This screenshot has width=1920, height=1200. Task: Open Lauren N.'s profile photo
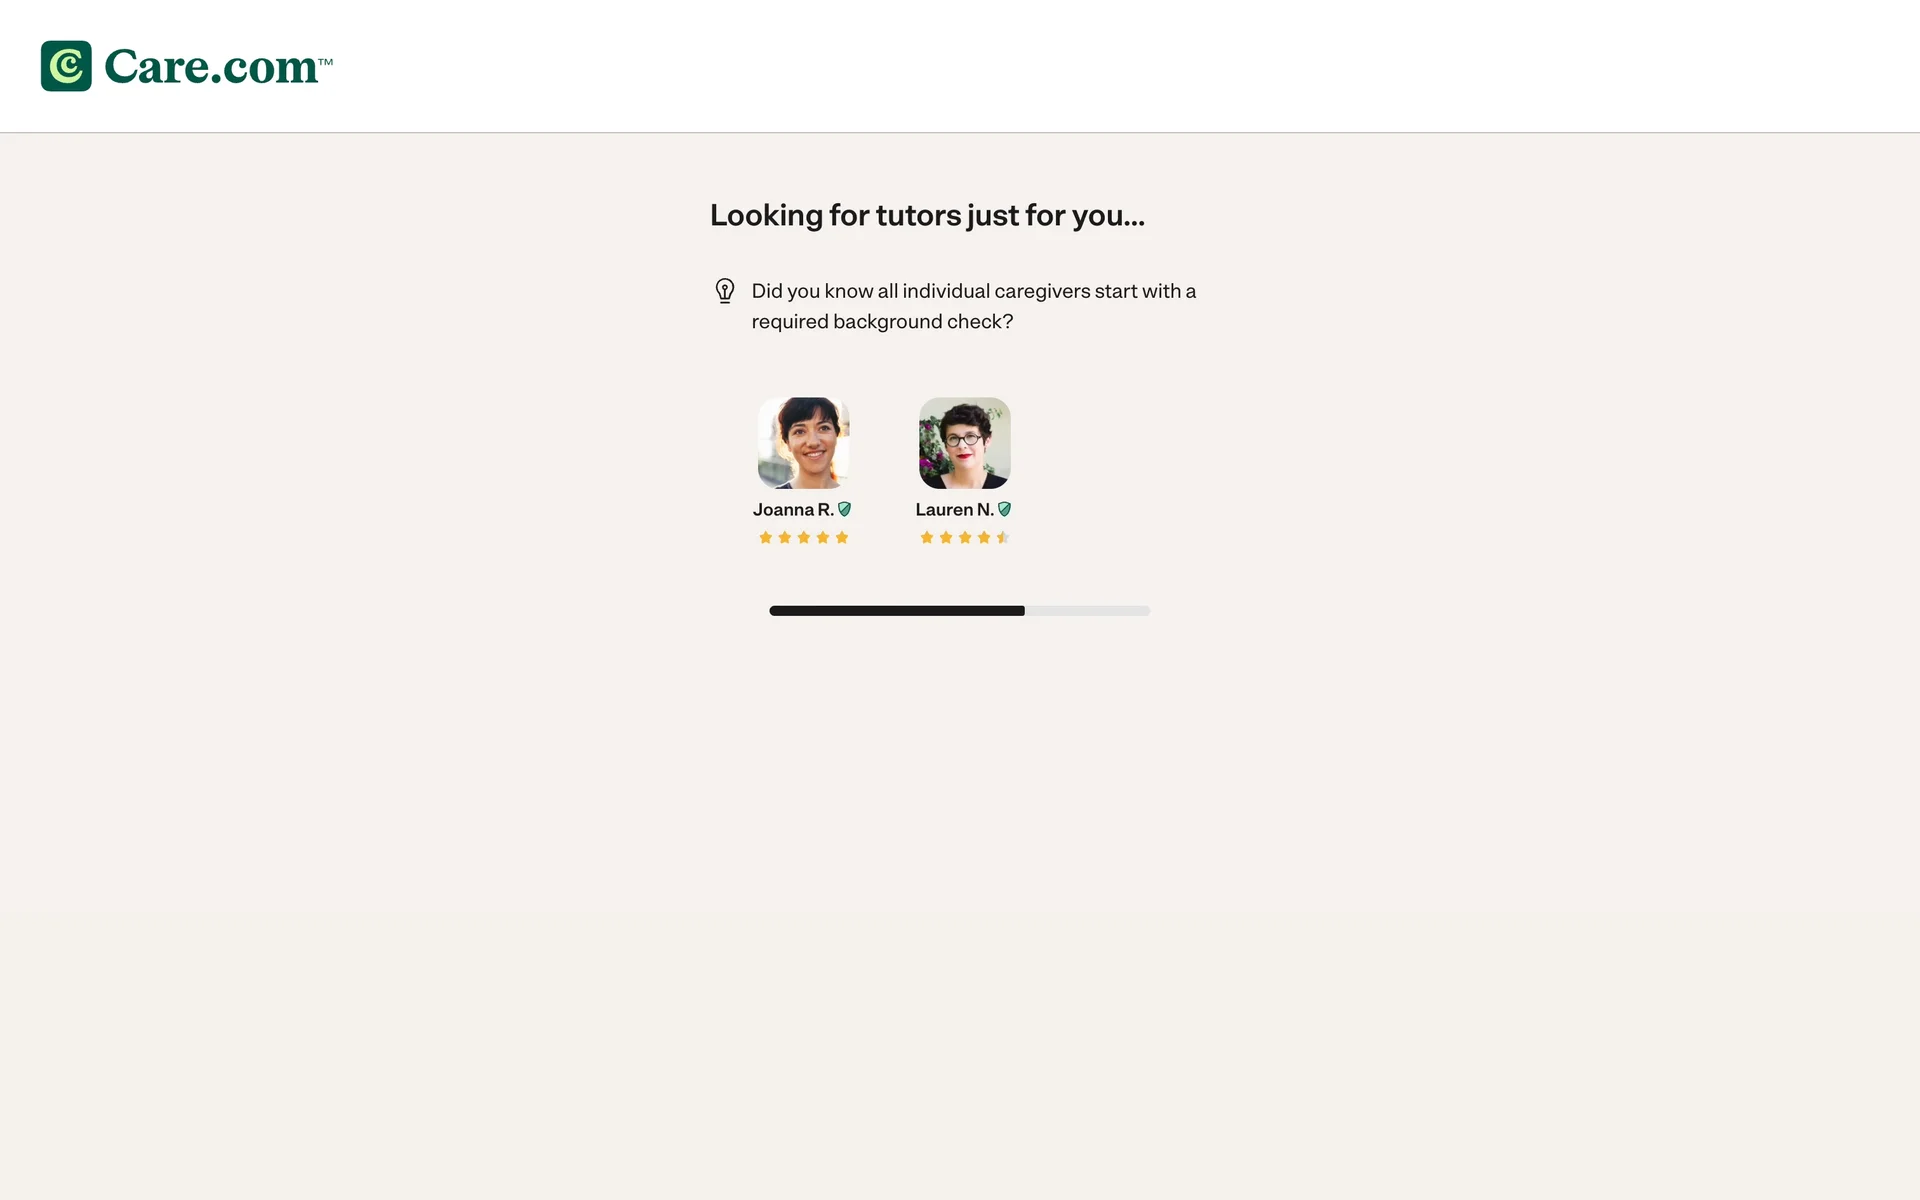point(965,443)
